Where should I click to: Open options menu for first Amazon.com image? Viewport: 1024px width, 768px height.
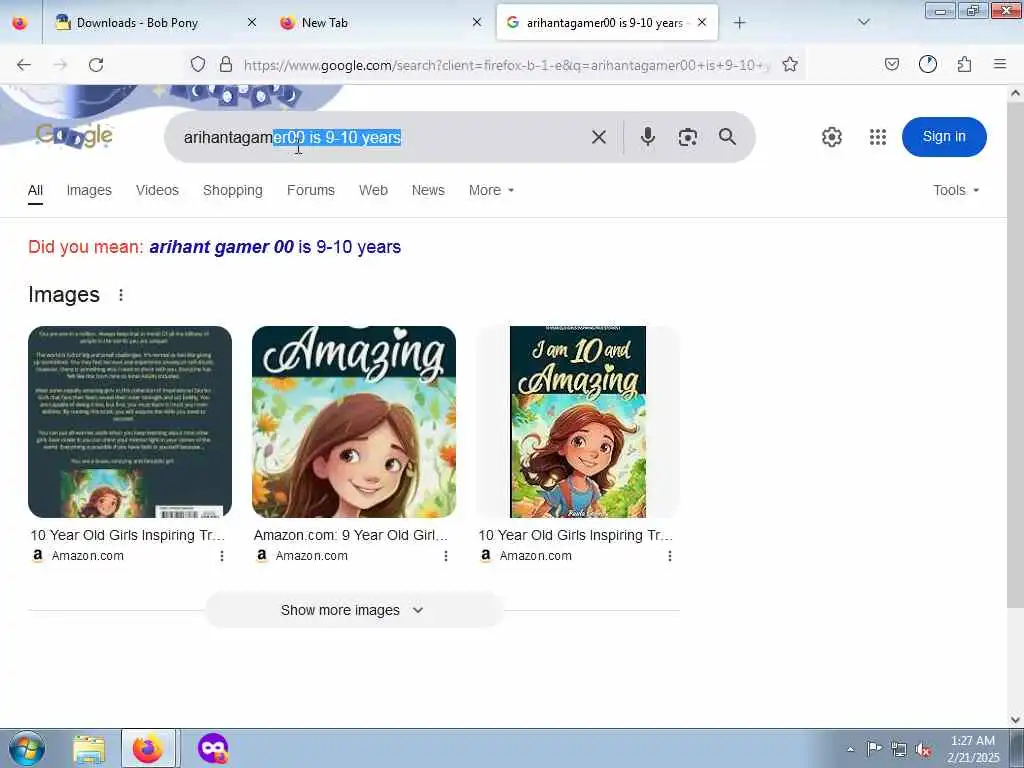(x=222, y=556)
